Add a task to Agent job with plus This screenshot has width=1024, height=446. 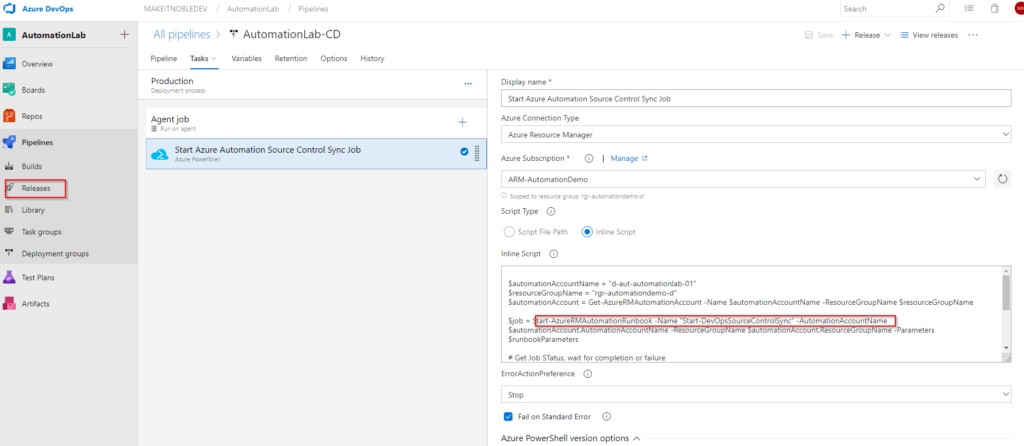pyautogui.click(x=462, y=122)
